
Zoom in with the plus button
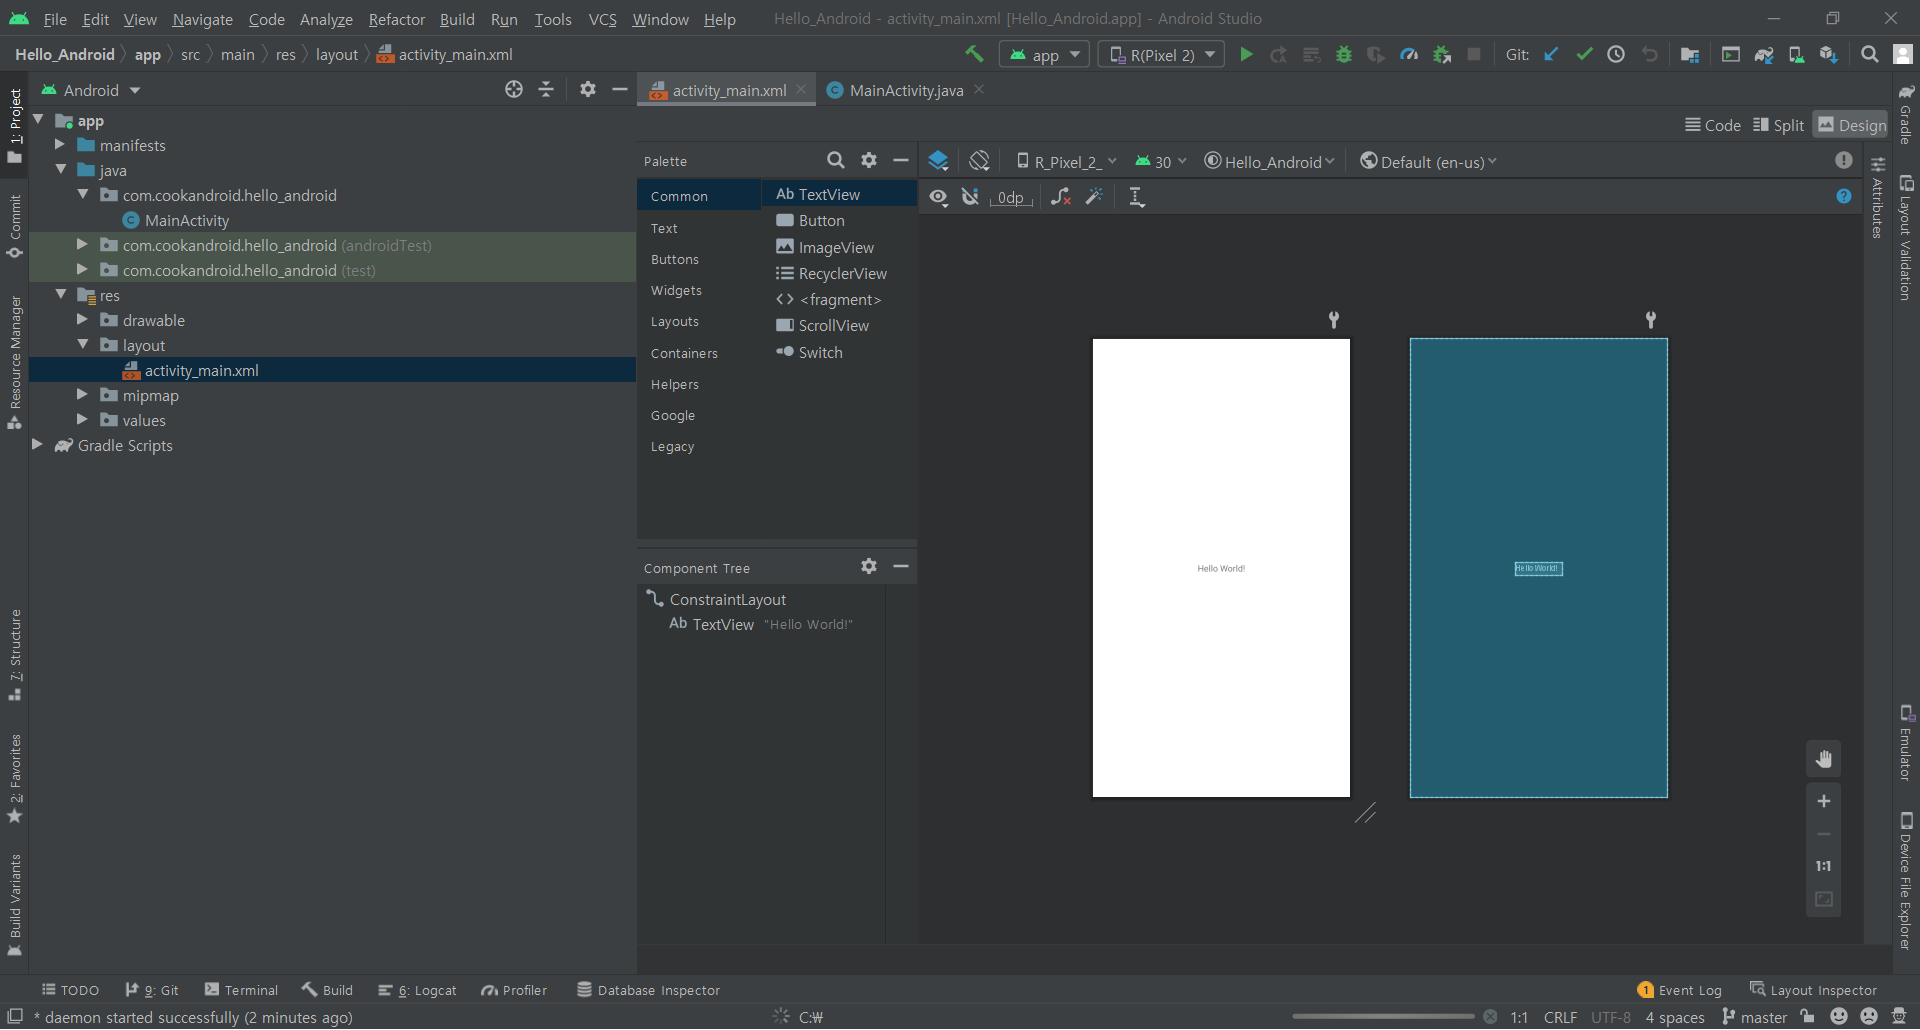[x=1824, y=801]
